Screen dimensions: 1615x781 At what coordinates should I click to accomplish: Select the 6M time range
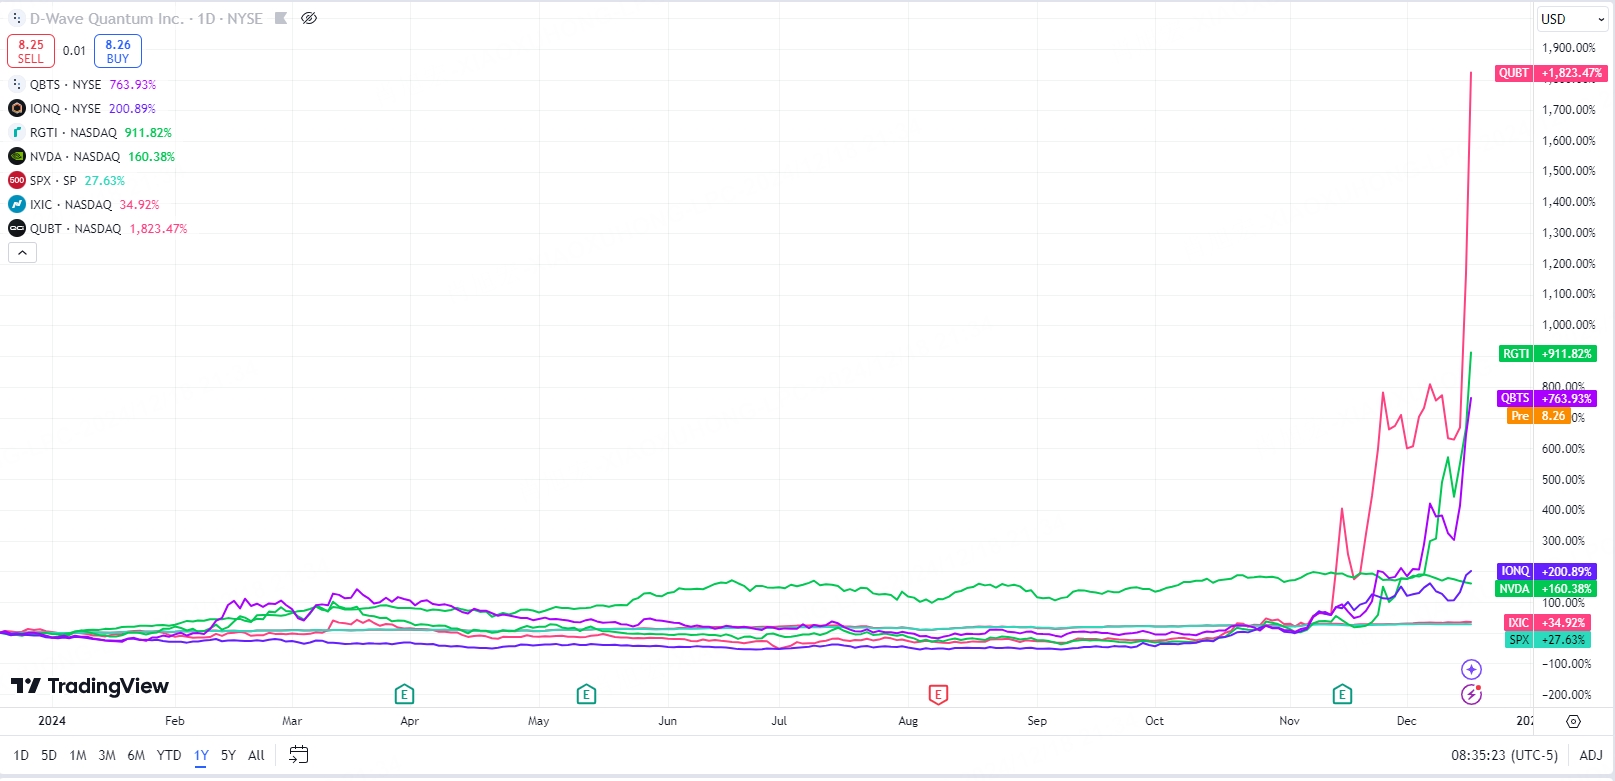click(136, 755)
